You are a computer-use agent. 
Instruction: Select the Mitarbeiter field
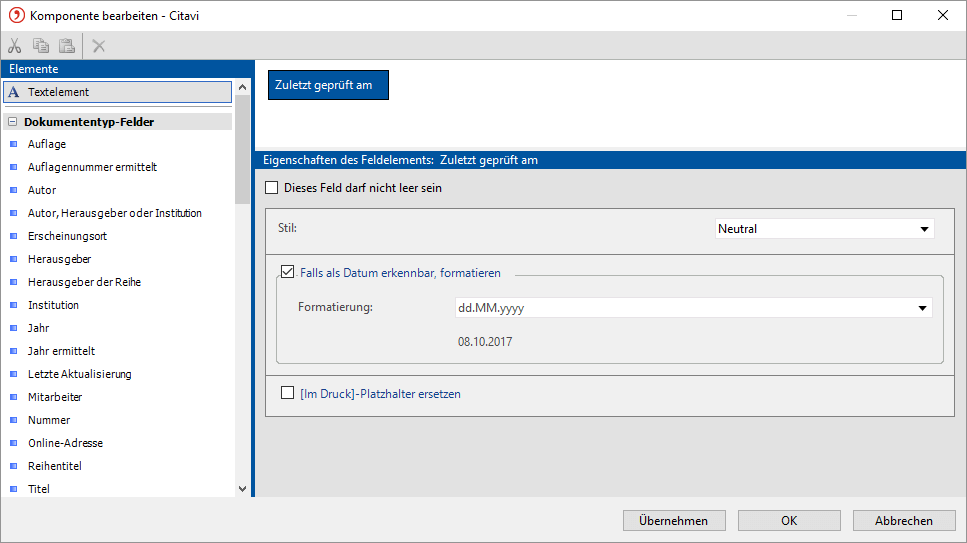coord(55,397)
